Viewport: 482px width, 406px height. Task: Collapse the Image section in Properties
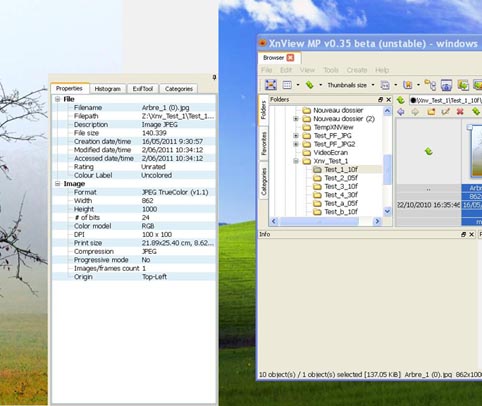58,184
